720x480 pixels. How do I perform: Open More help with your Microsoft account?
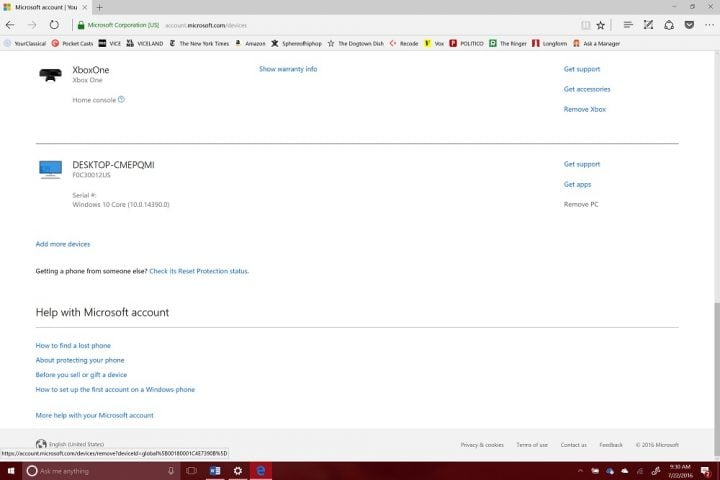(95, 415)
